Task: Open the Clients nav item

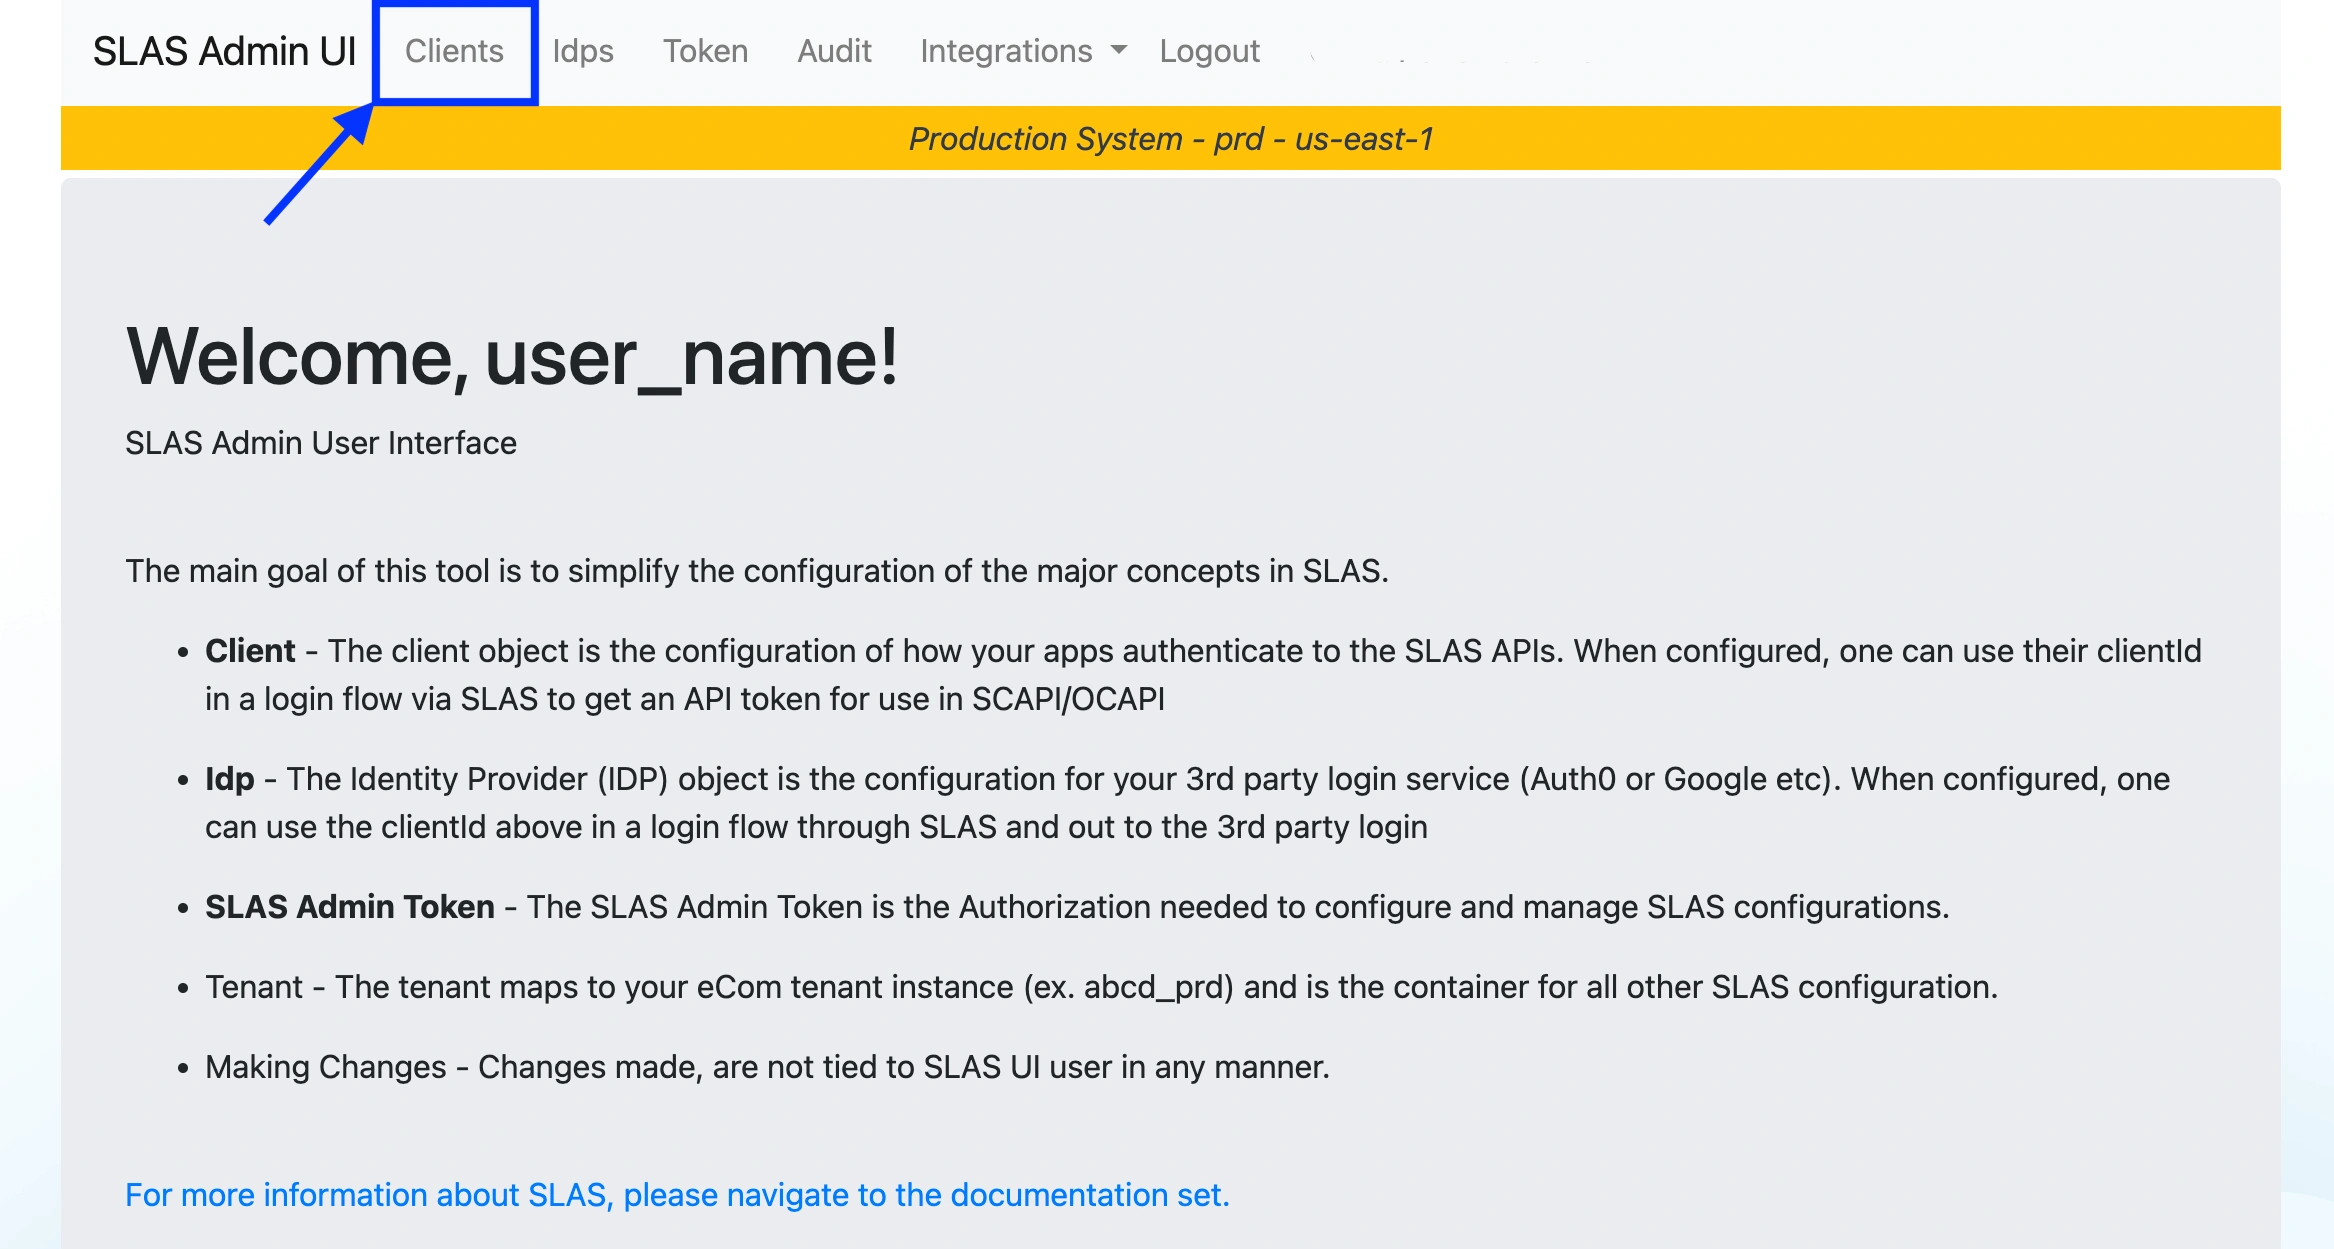Action: tap(454, 51)
